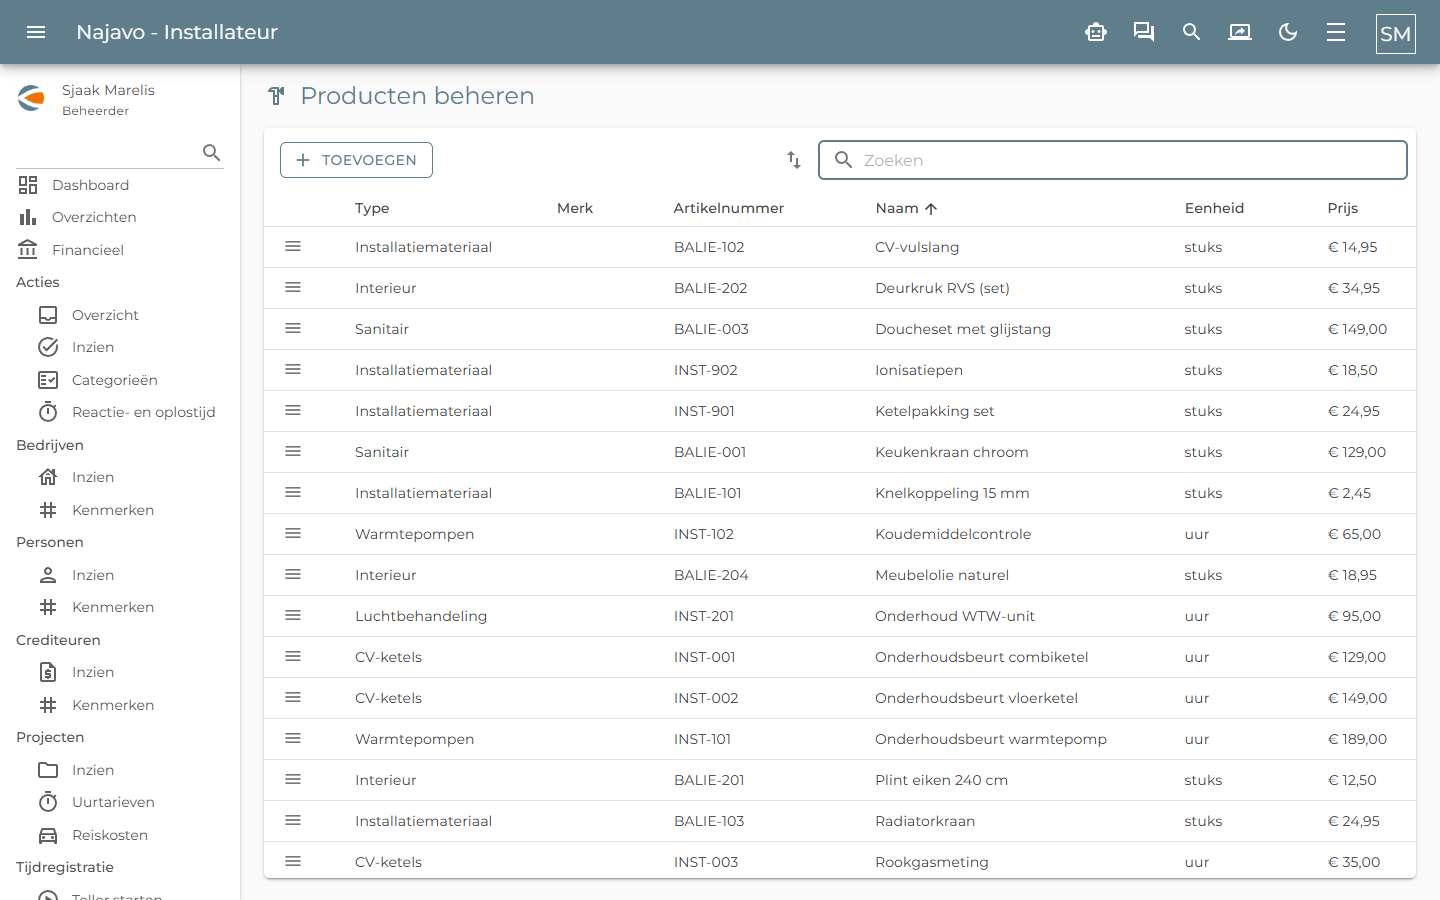Image resolution: width=1440 pixels, height=900 pixels.
Task: Focus the Zoeken search field
Action: pos(1113,160)
